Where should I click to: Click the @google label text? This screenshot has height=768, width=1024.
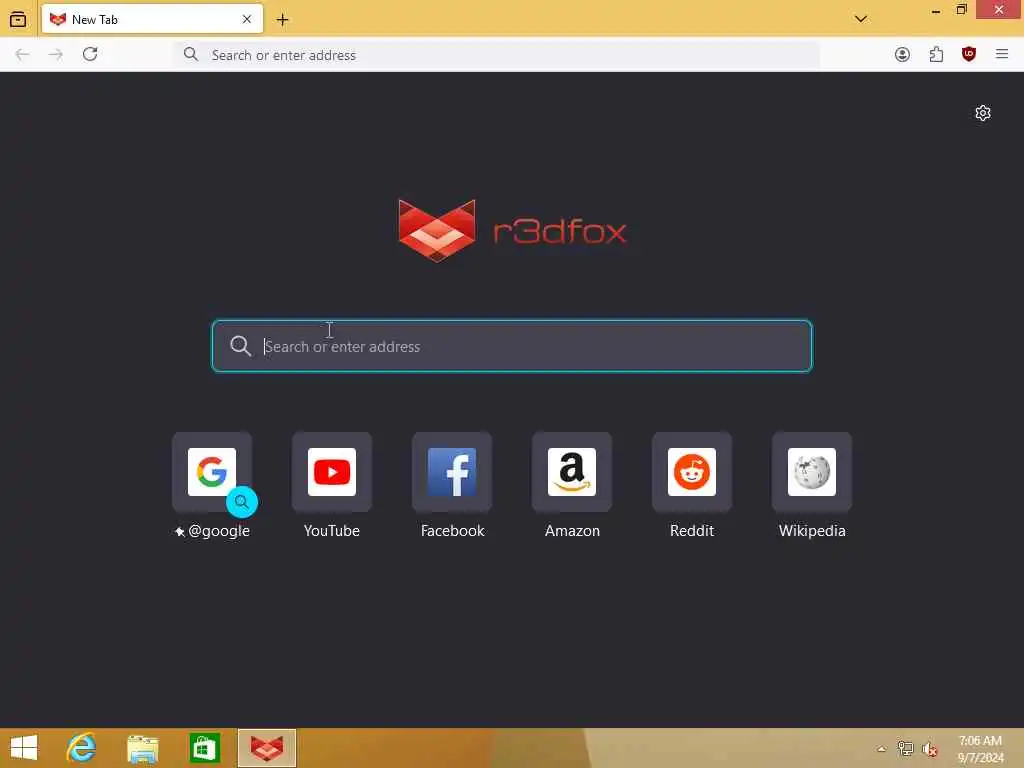tap(219, 531)
